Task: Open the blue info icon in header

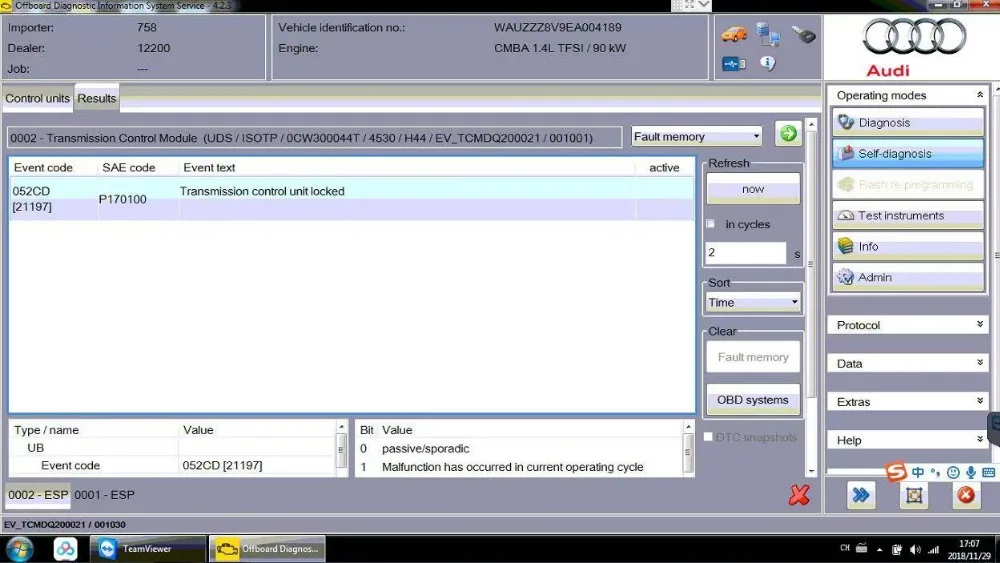Action: click(x=768, y=63)
